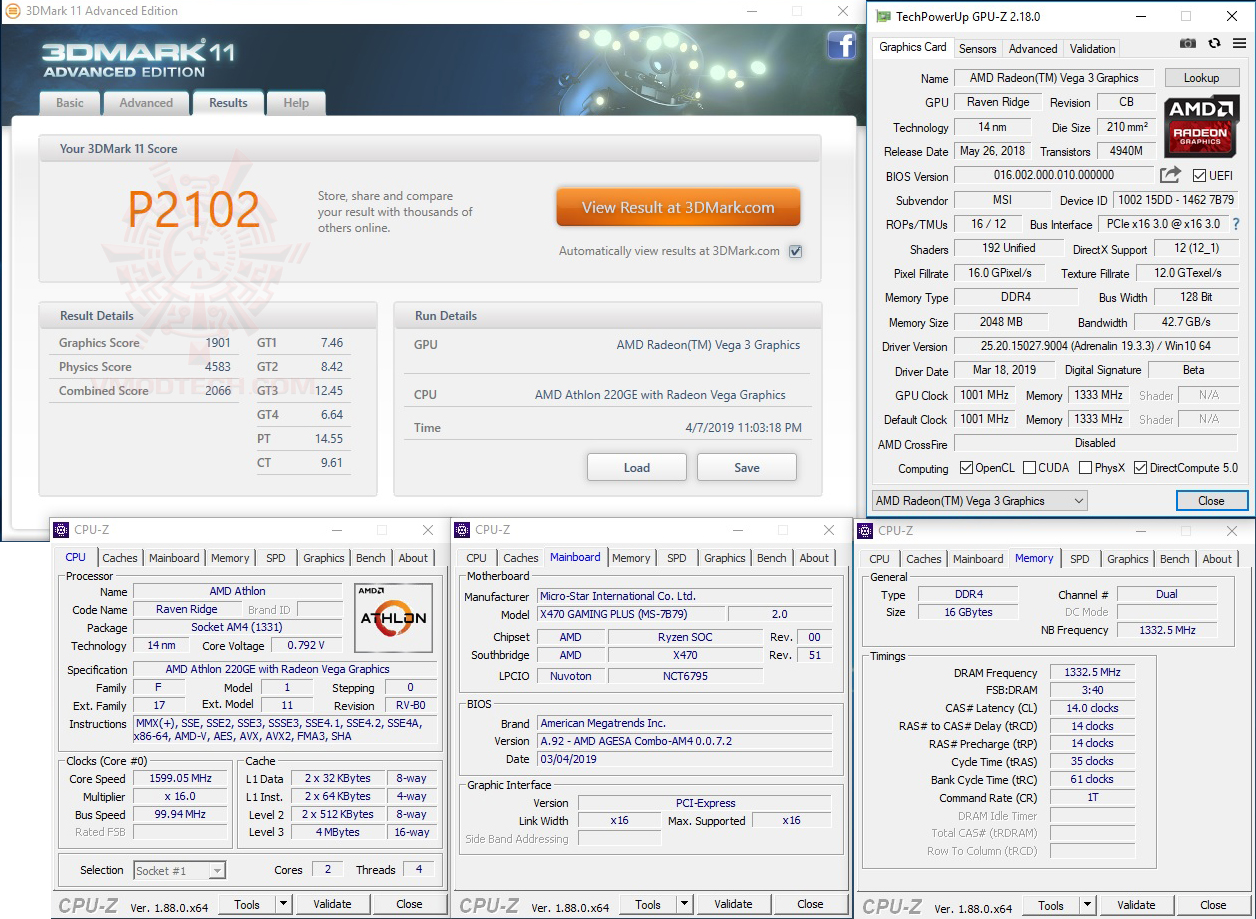Click Validate in CPU-Z Memory window
Image resolution: width=1256 pixels, height=919 pixels.
pyautogui.click(x=1136, y=905)
